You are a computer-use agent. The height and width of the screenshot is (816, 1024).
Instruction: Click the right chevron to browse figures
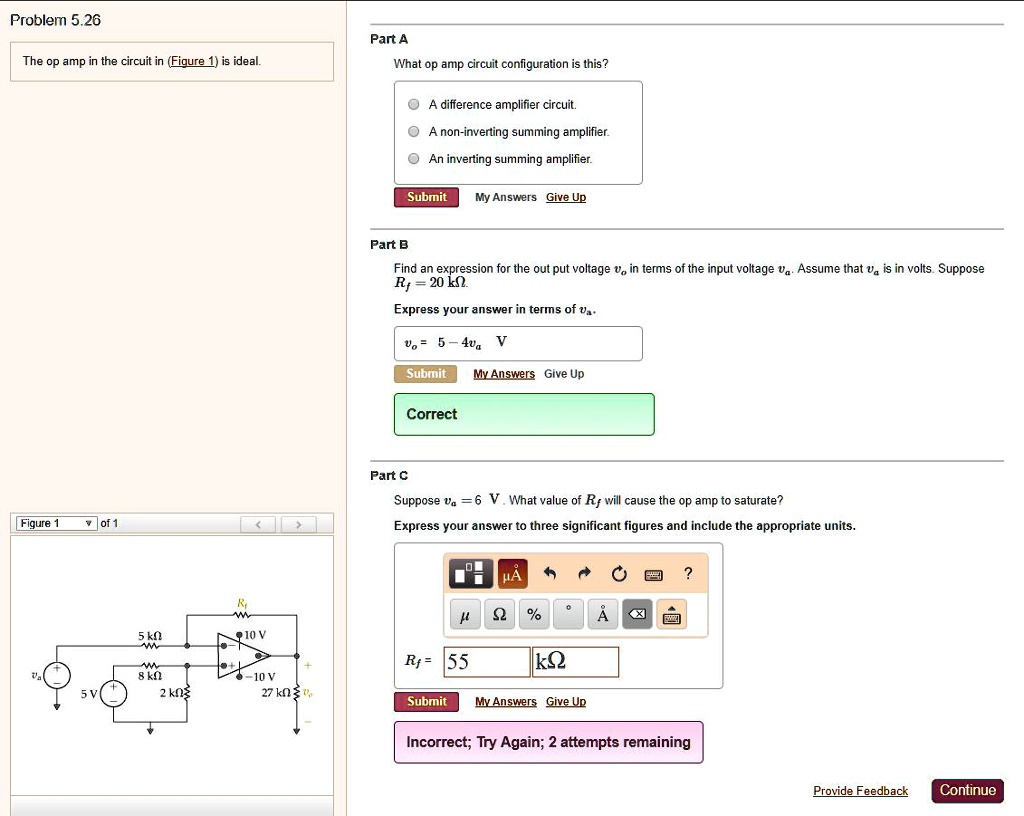click(296, 523)
